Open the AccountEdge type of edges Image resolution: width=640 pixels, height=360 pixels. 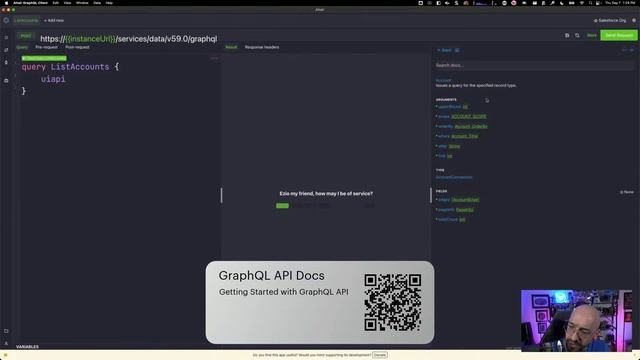(x=465, y=200)
